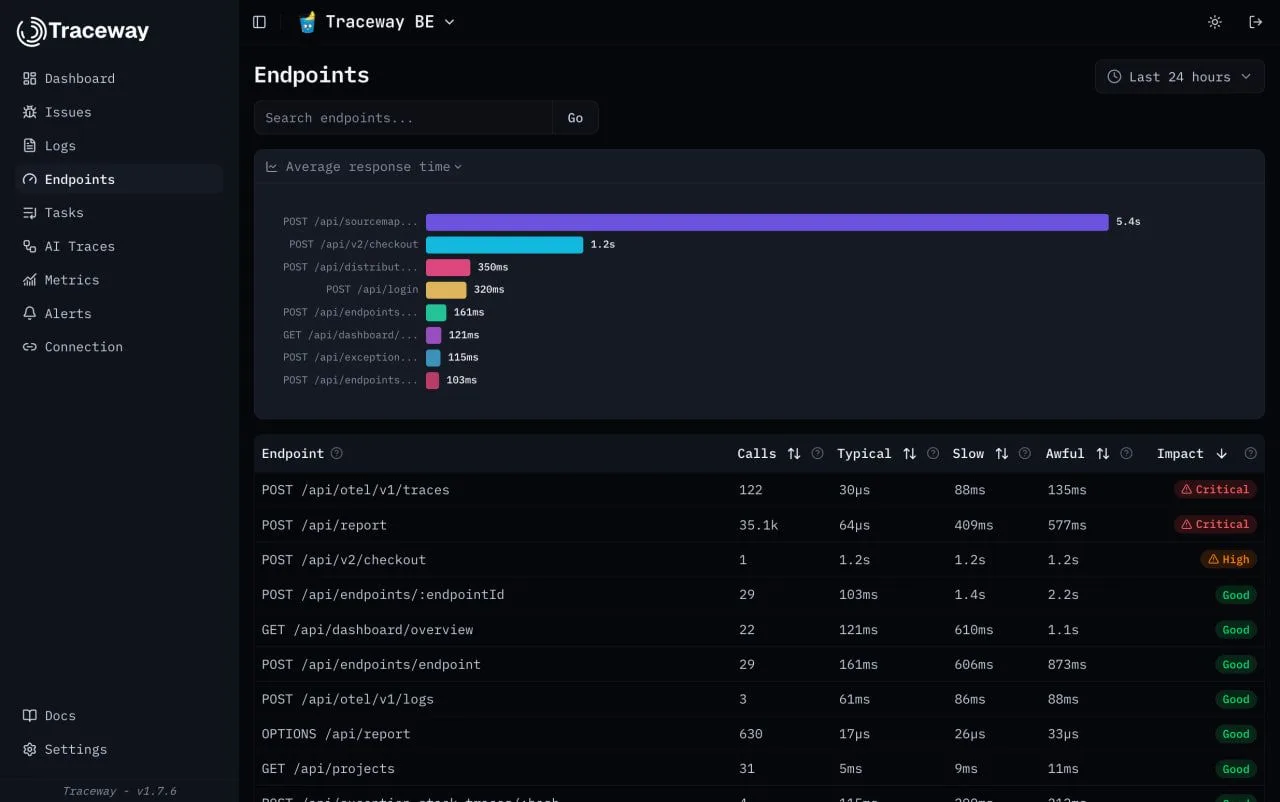The height and width of the screenshot is (802, 1280).
Task: Open POST /api/v2/checkout table row
Action: pyautogui.click(x=759, y=560)
